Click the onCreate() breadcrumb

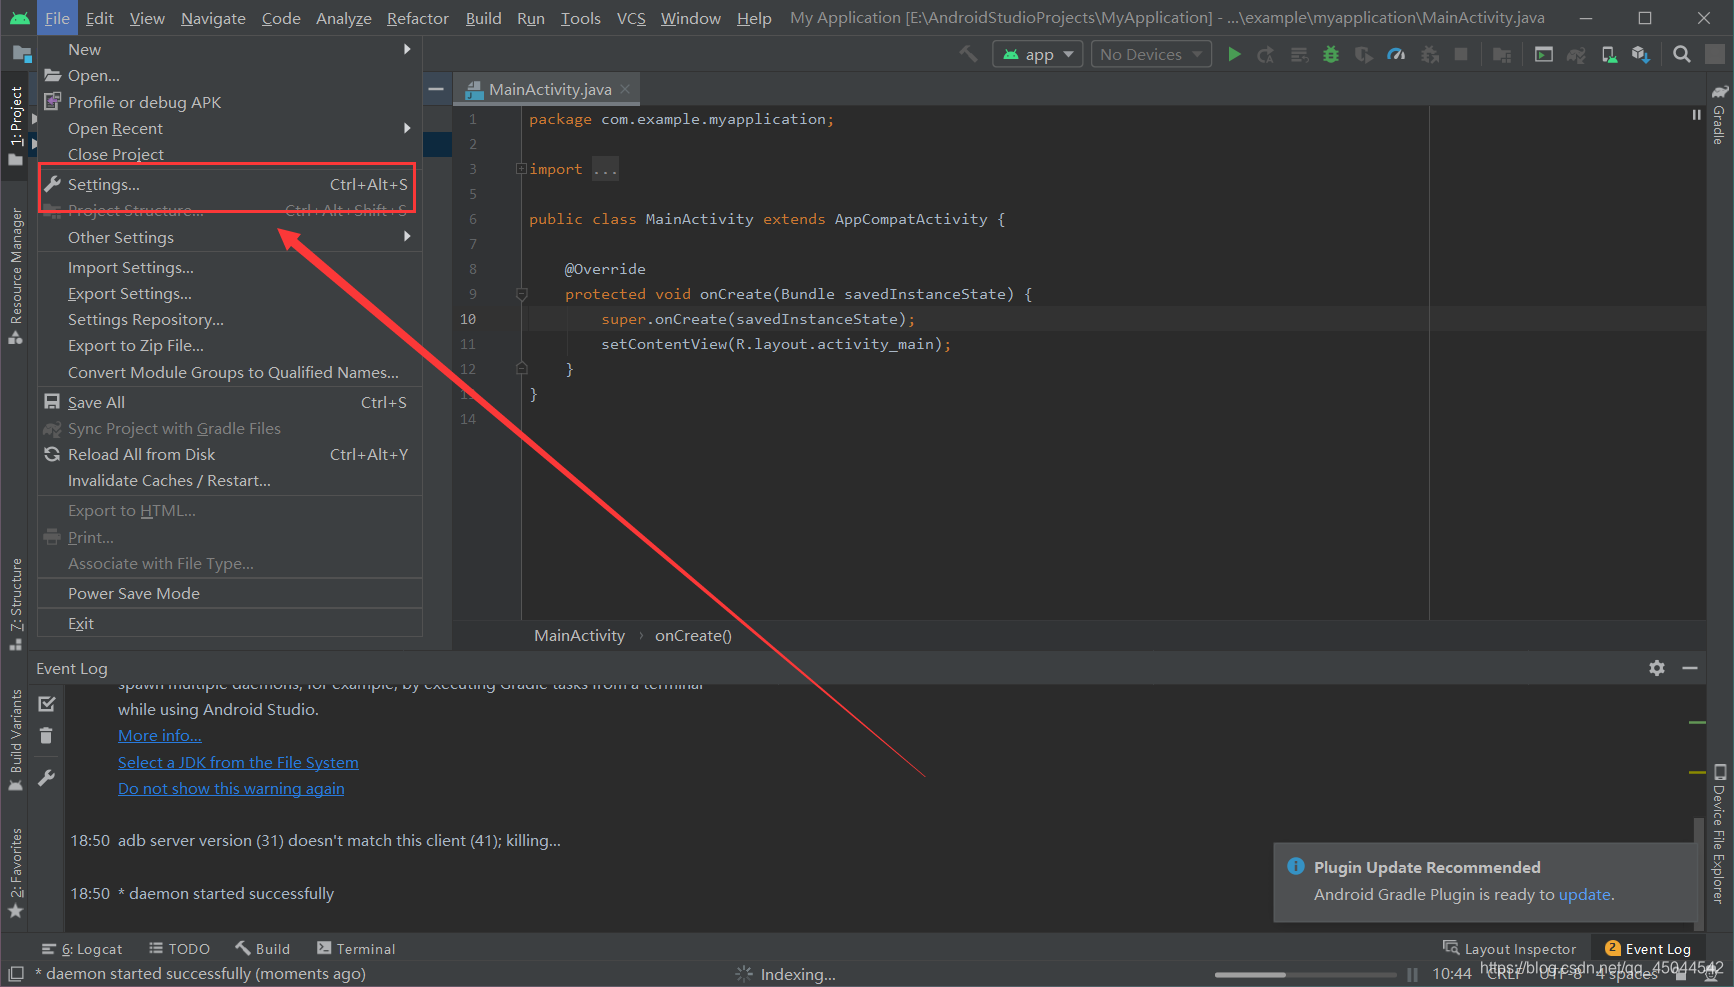pos(693,635)
